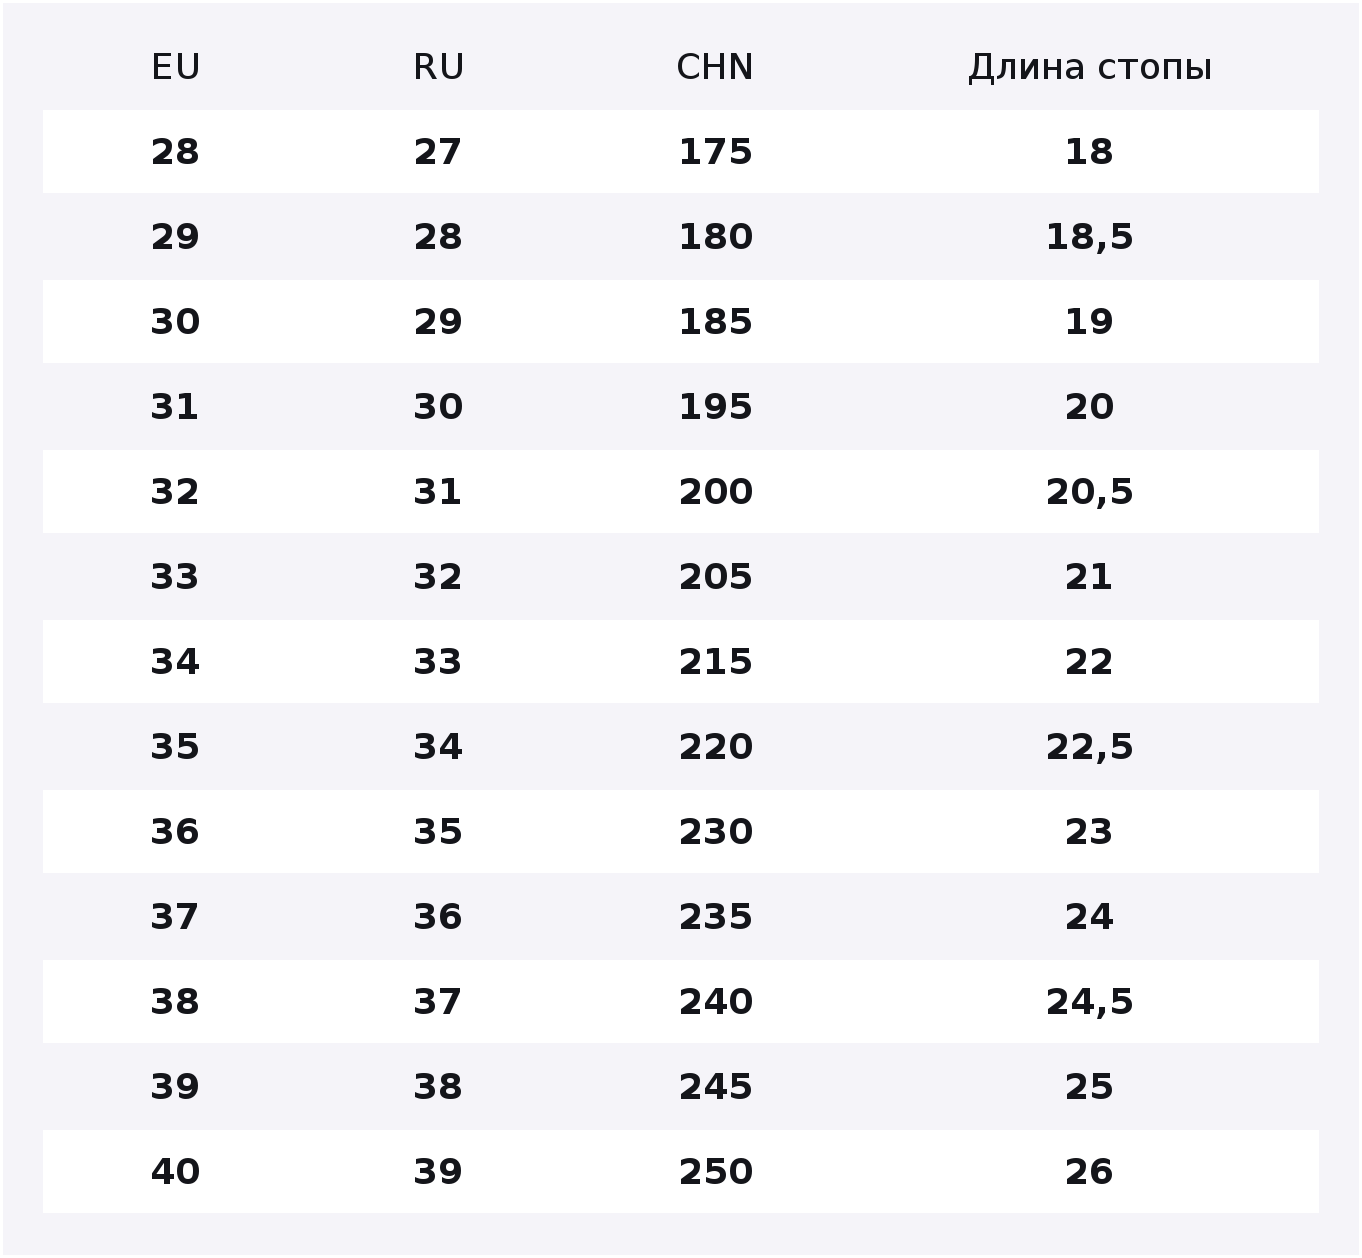Click the Длина стопы column header
The width and height of the screenshot is (1362, 1258).
(1090, 68)
